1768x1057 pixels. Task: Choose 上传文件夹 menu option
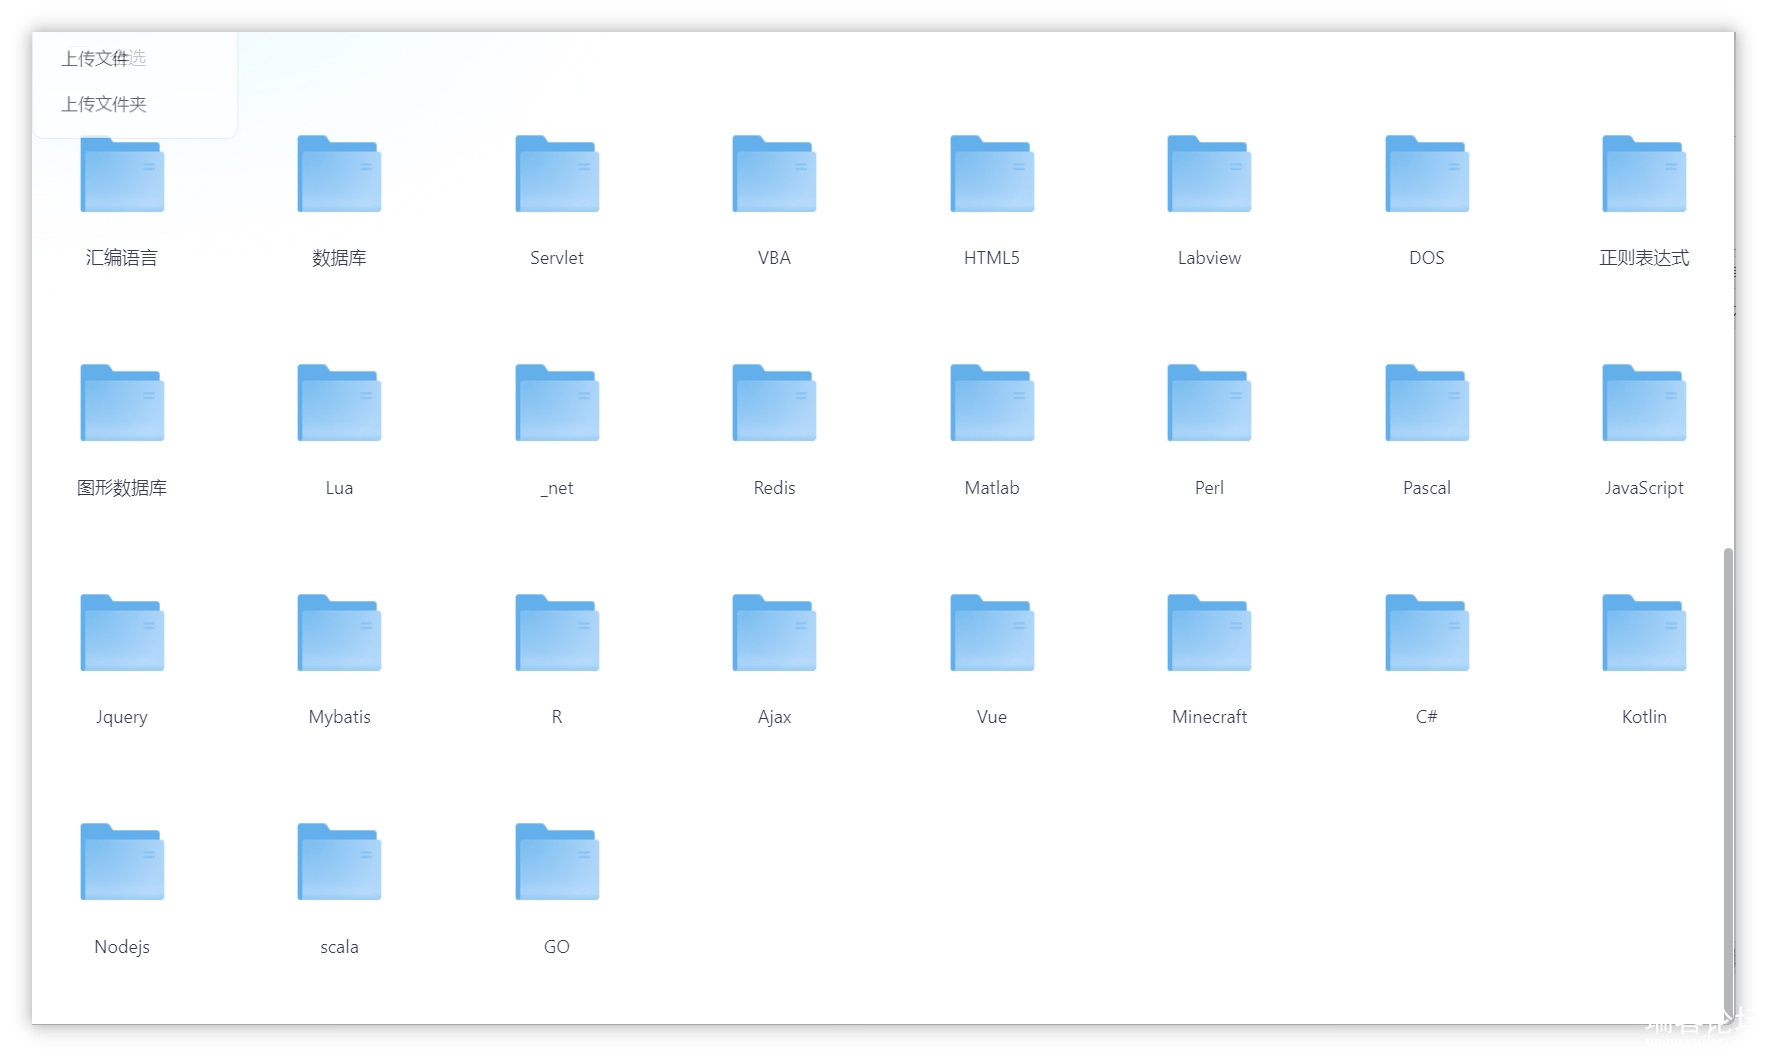[104, 104]
